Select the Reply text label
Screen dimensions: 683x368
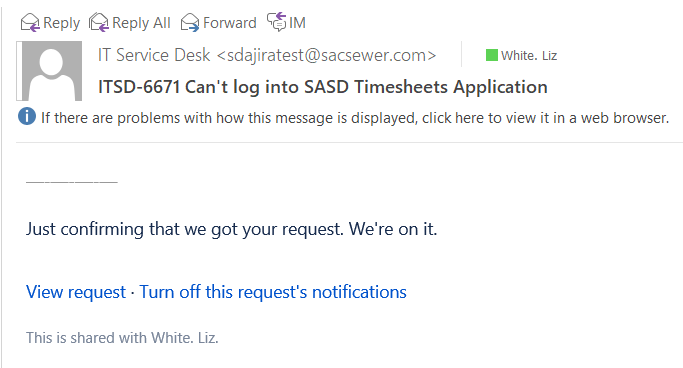61,23
